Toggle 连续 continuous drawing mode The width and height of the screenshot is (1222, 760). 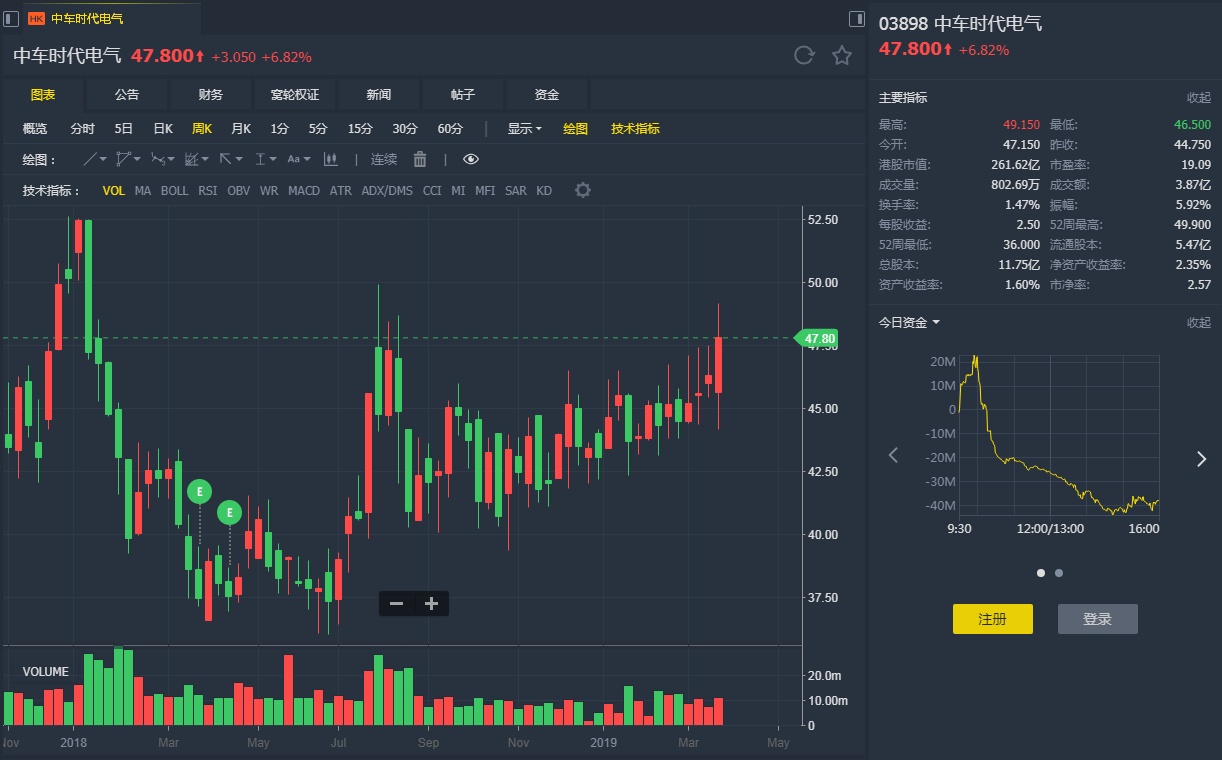point(384,159)
